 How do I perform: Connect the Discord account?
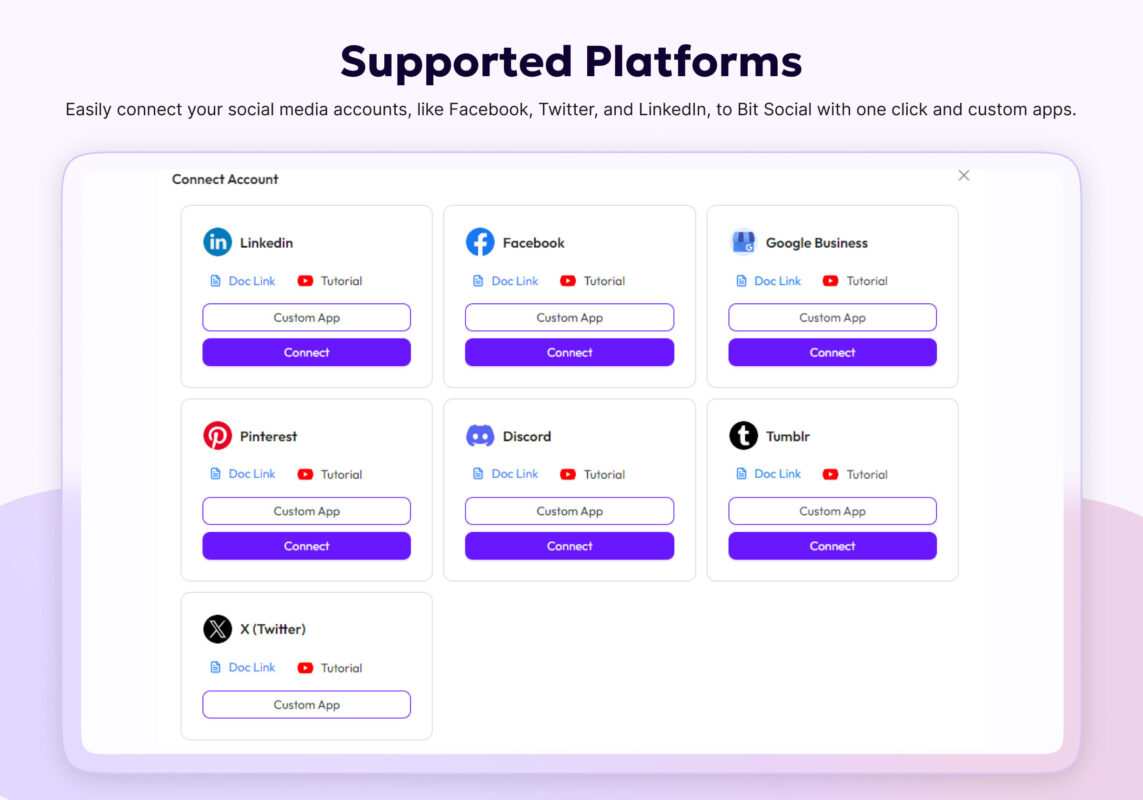(569, 545)
